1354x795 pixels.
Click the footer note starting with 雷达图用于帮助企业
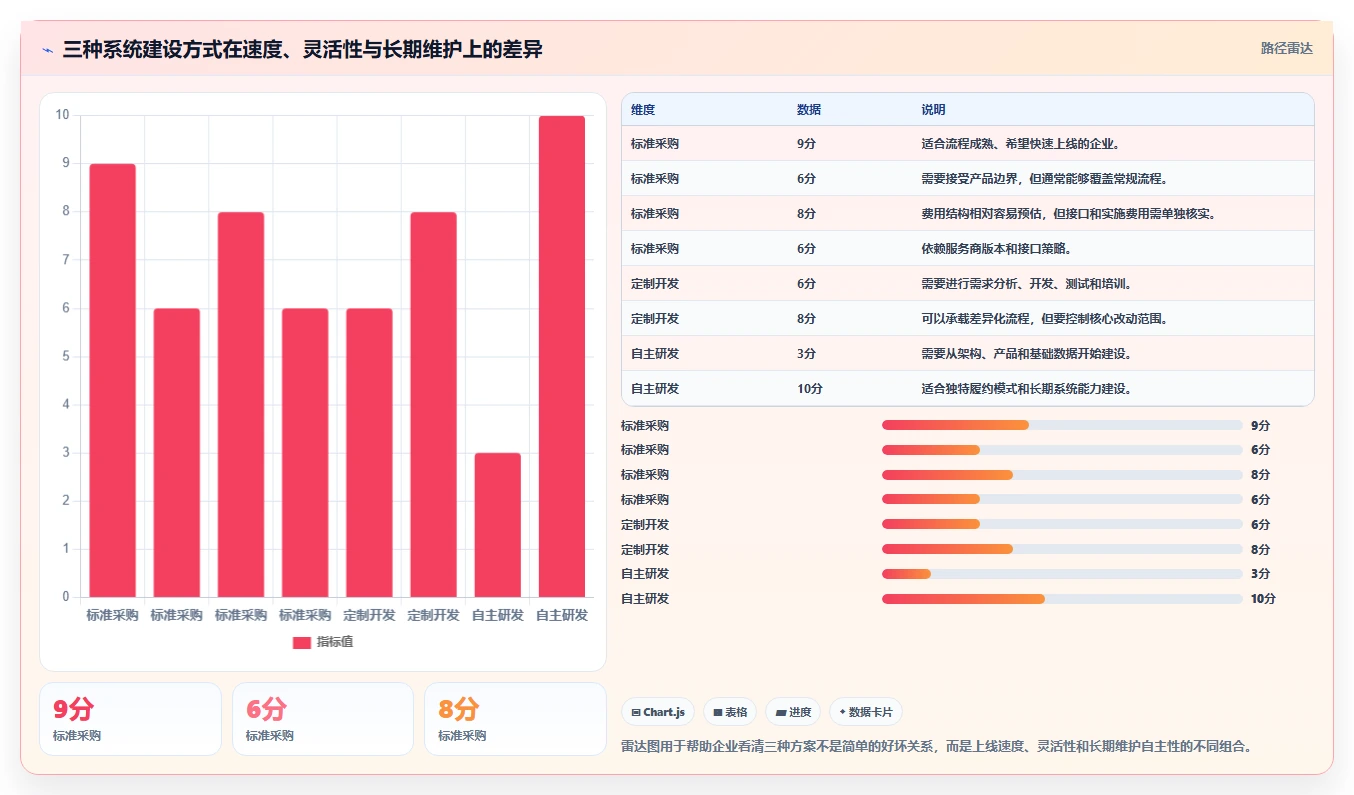point(936,746)
